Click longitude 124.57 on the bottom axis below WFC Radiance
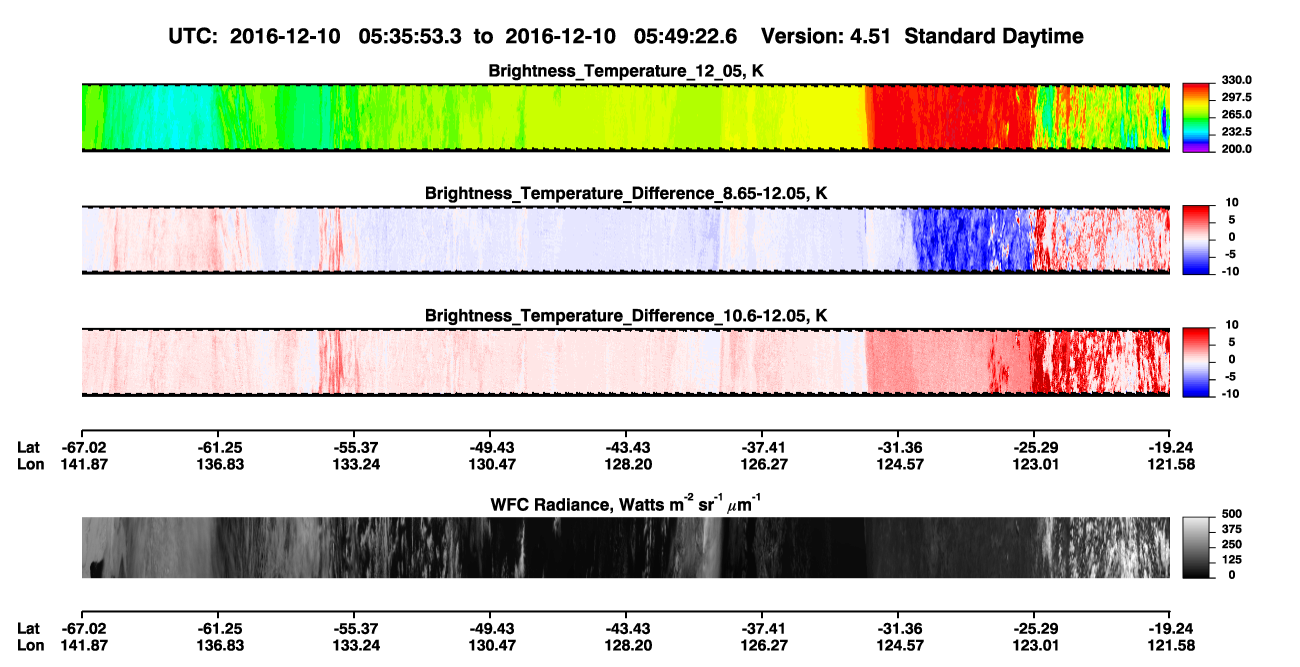The image size is (1300, 667). [898, 644]
